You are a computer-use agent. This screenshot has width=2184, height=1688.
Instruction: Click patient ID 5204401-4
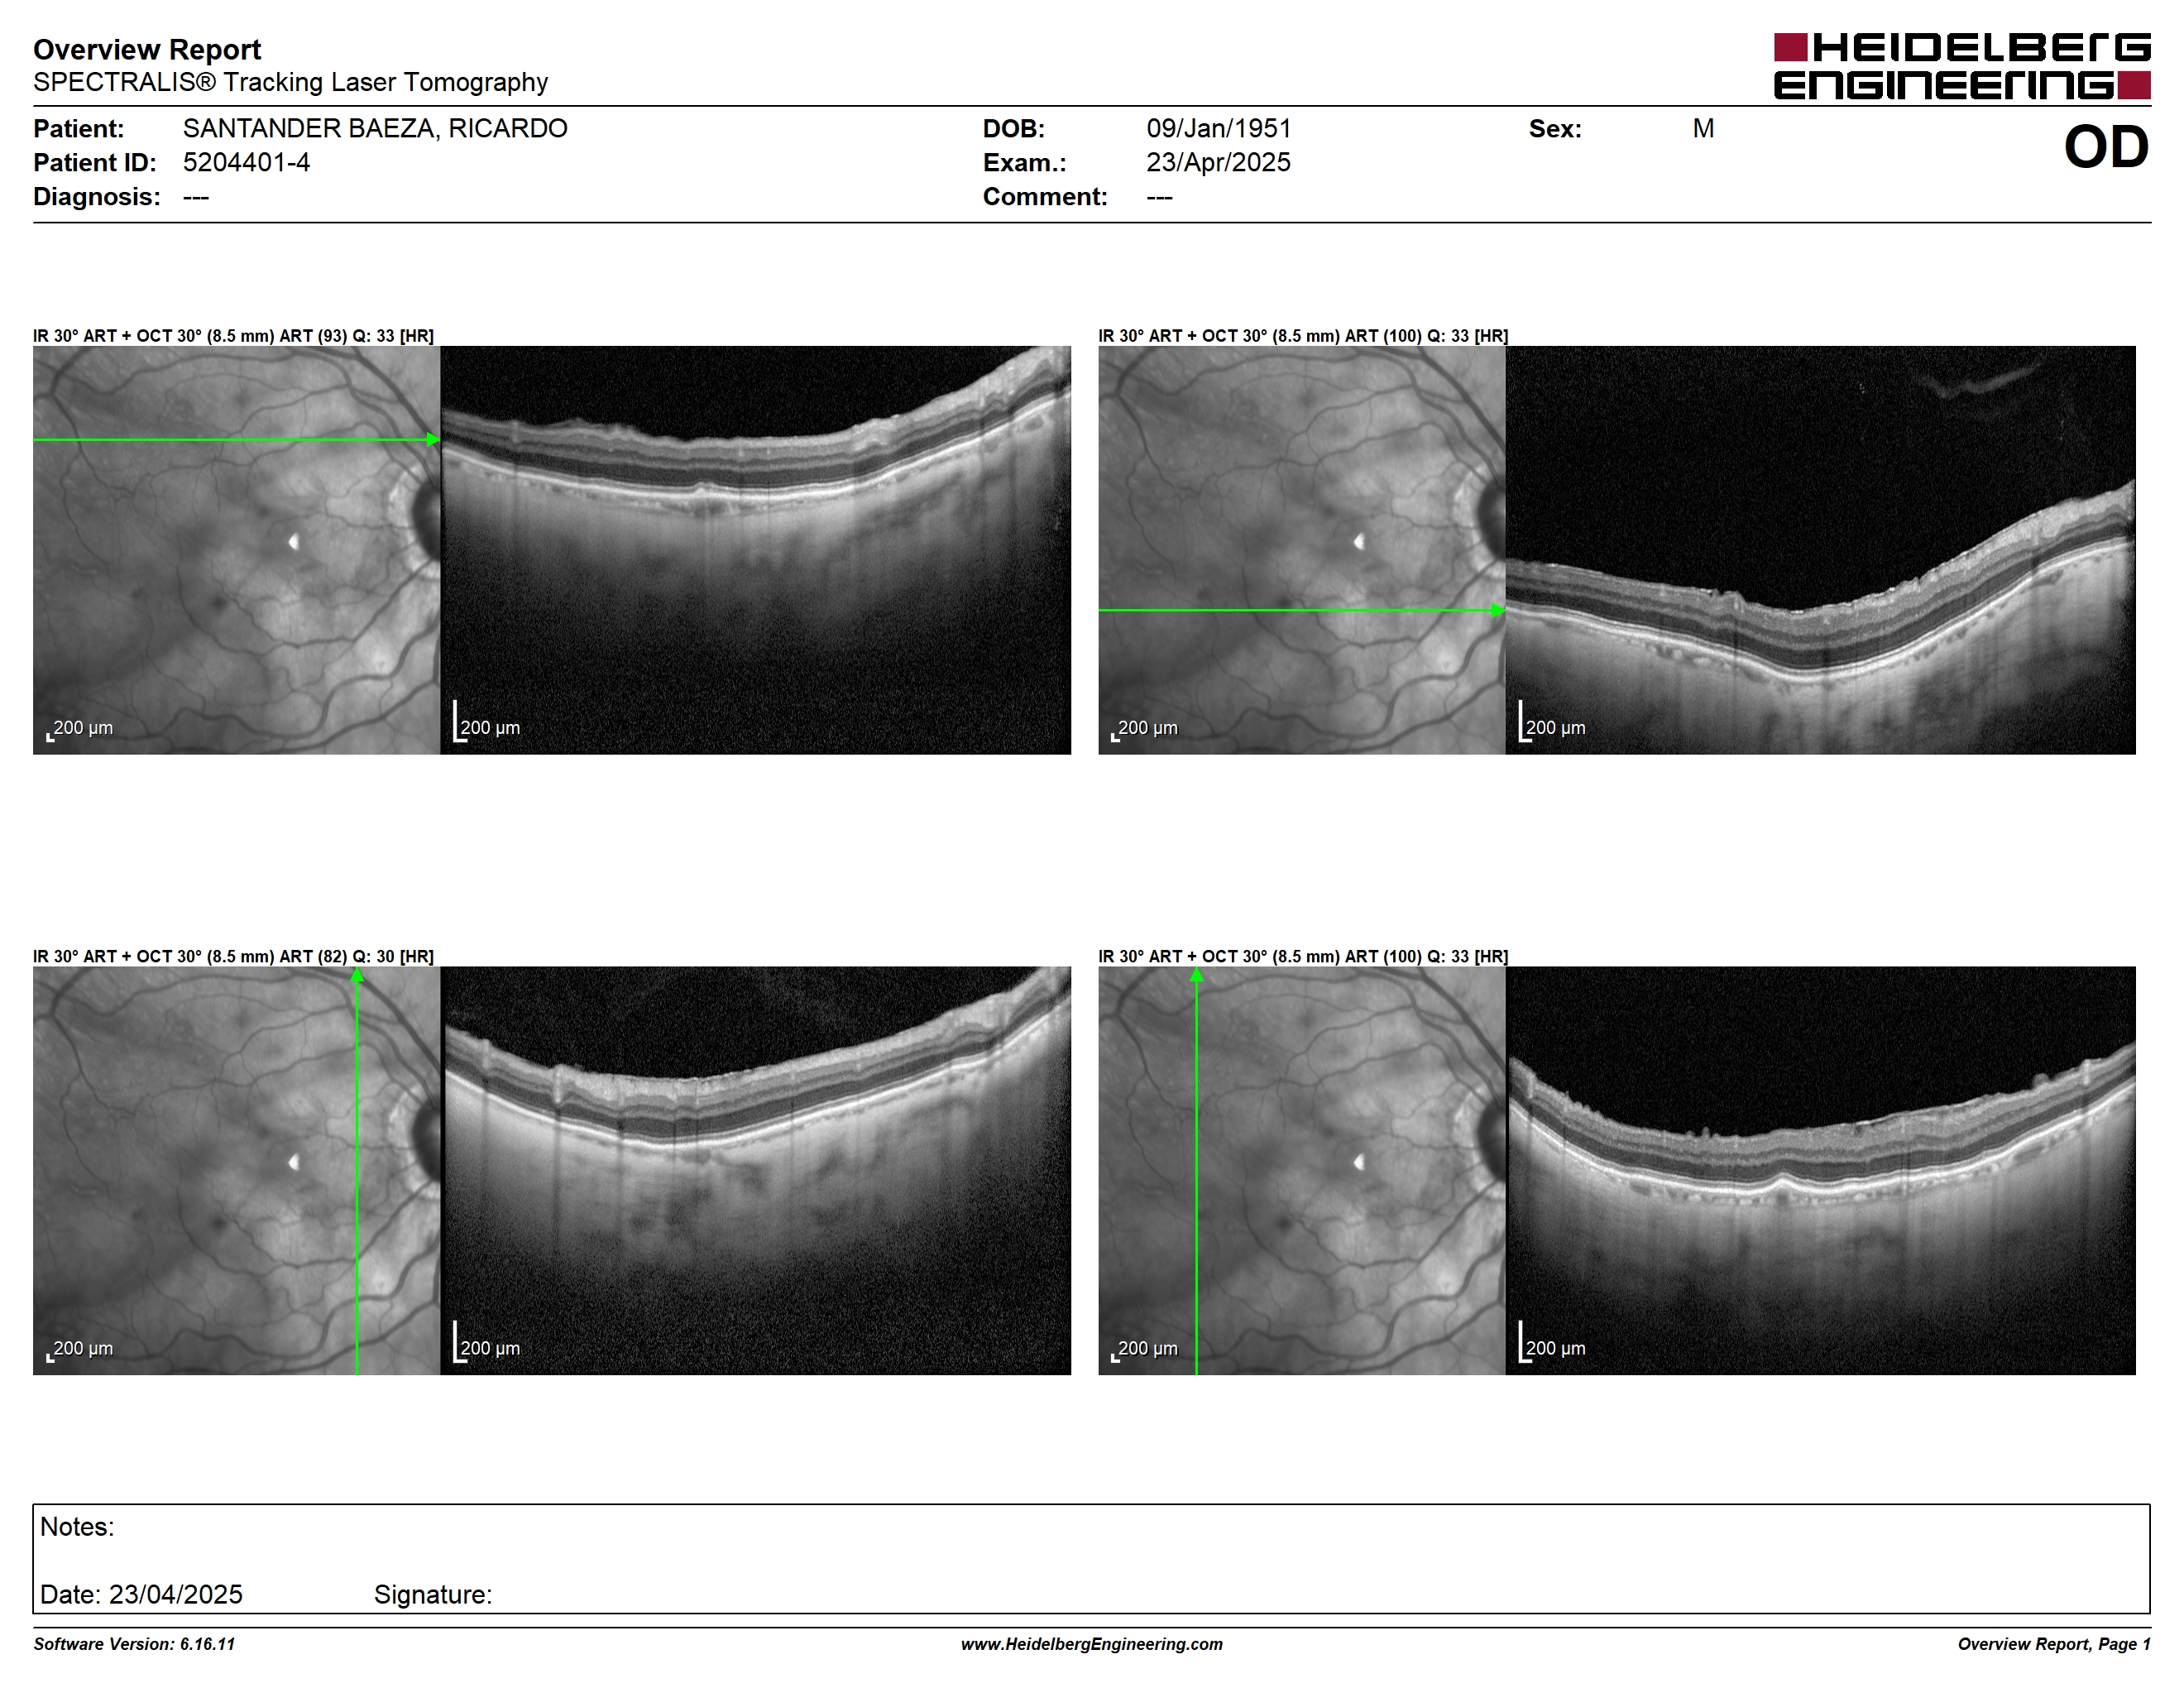pos(246,163)
